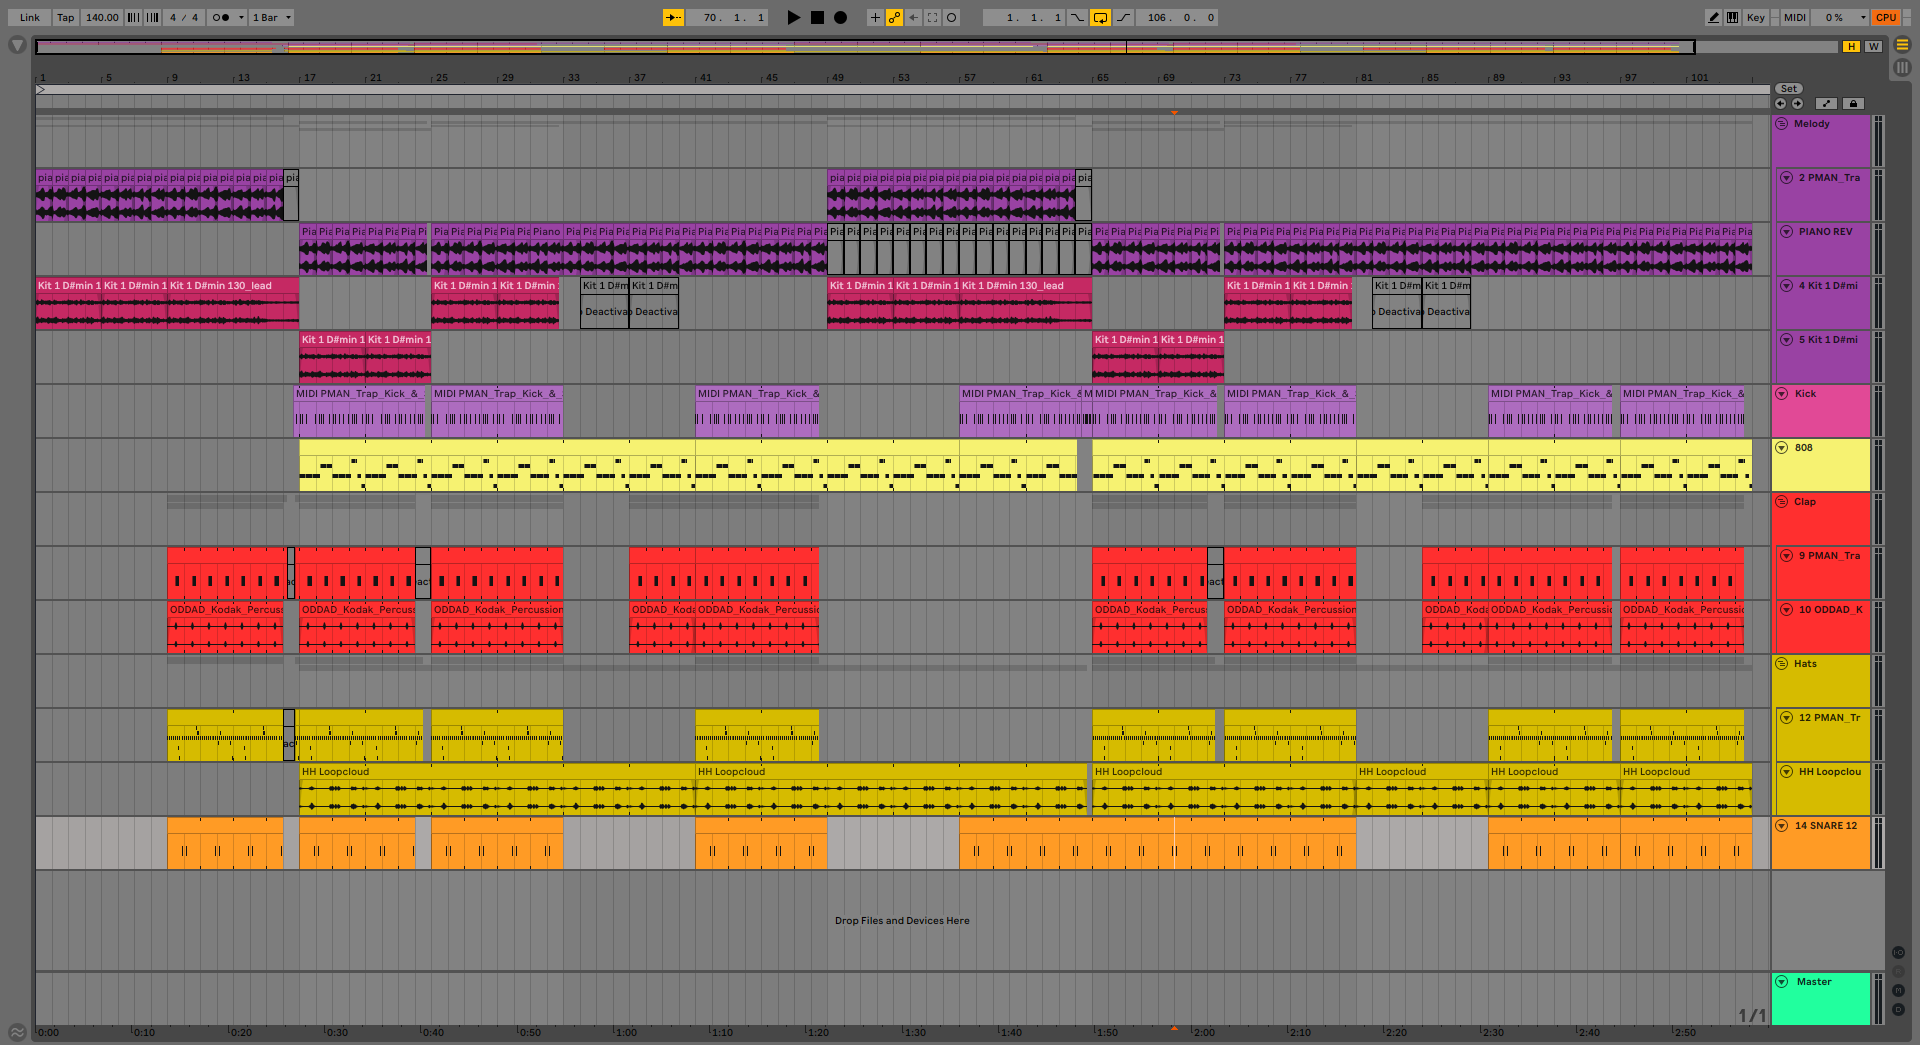The image size is (1920, 1045).
Task: Click the Stop transport button
Action: 817,17
